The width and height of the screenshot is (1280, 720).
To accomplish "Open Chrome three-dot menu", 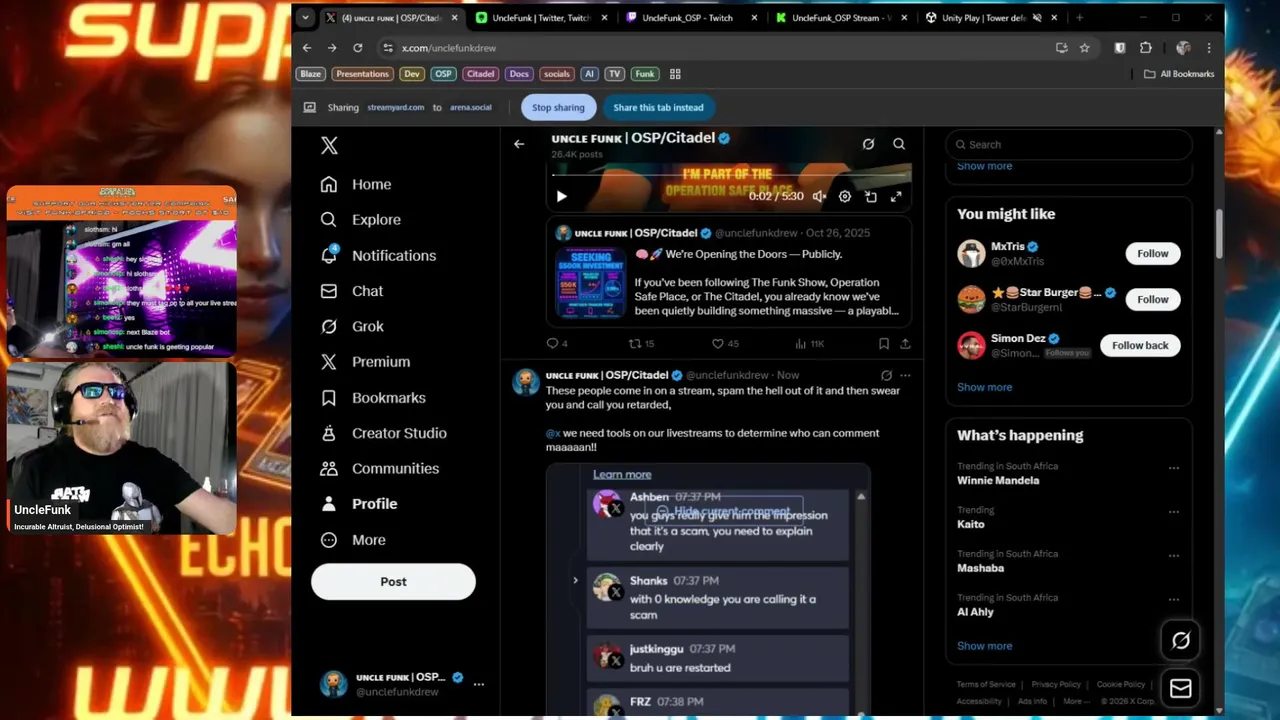I will [x=1209, y=48].
